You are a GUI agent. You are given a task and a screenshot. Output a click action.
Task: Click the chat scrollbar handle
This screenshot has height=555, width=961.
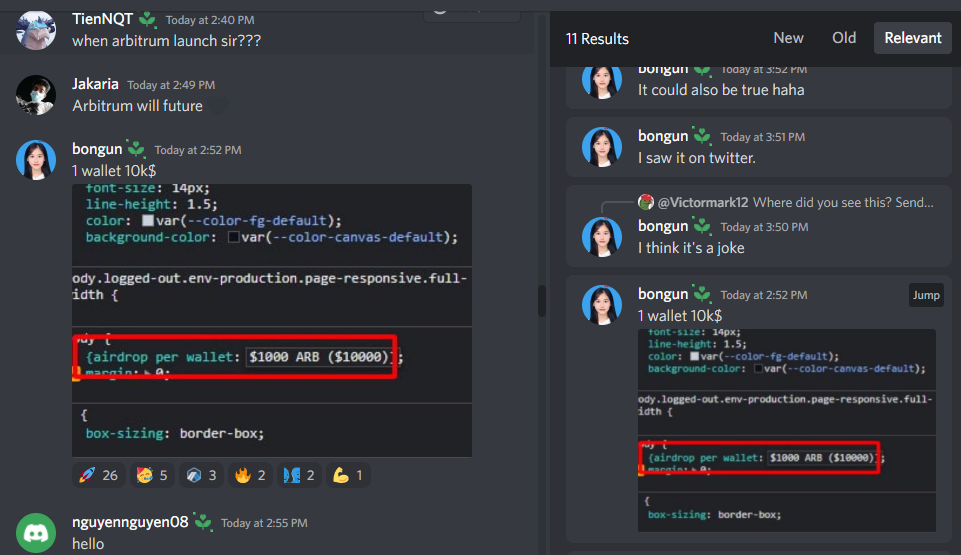[542, 300]
